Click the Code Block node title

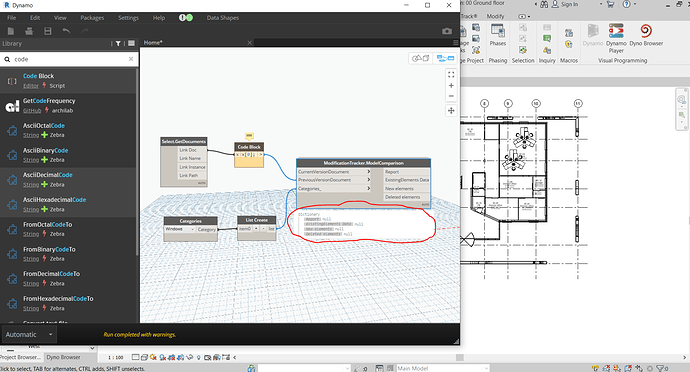pyautogui.click(x=249, y=147)
